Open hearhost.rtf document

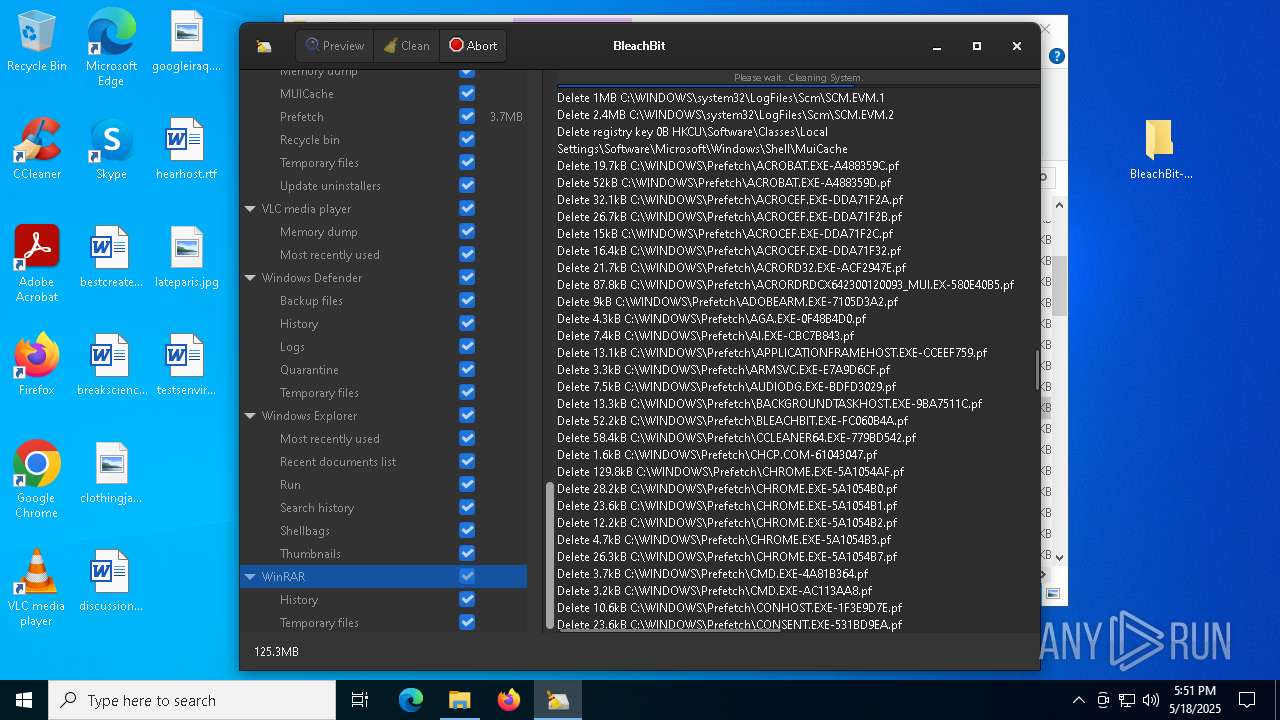tap(186, 150)
